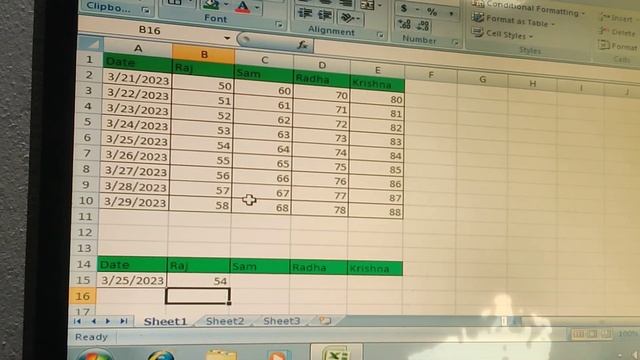
Task: Open the accounting format dropdown arrow
Action: 417,10
